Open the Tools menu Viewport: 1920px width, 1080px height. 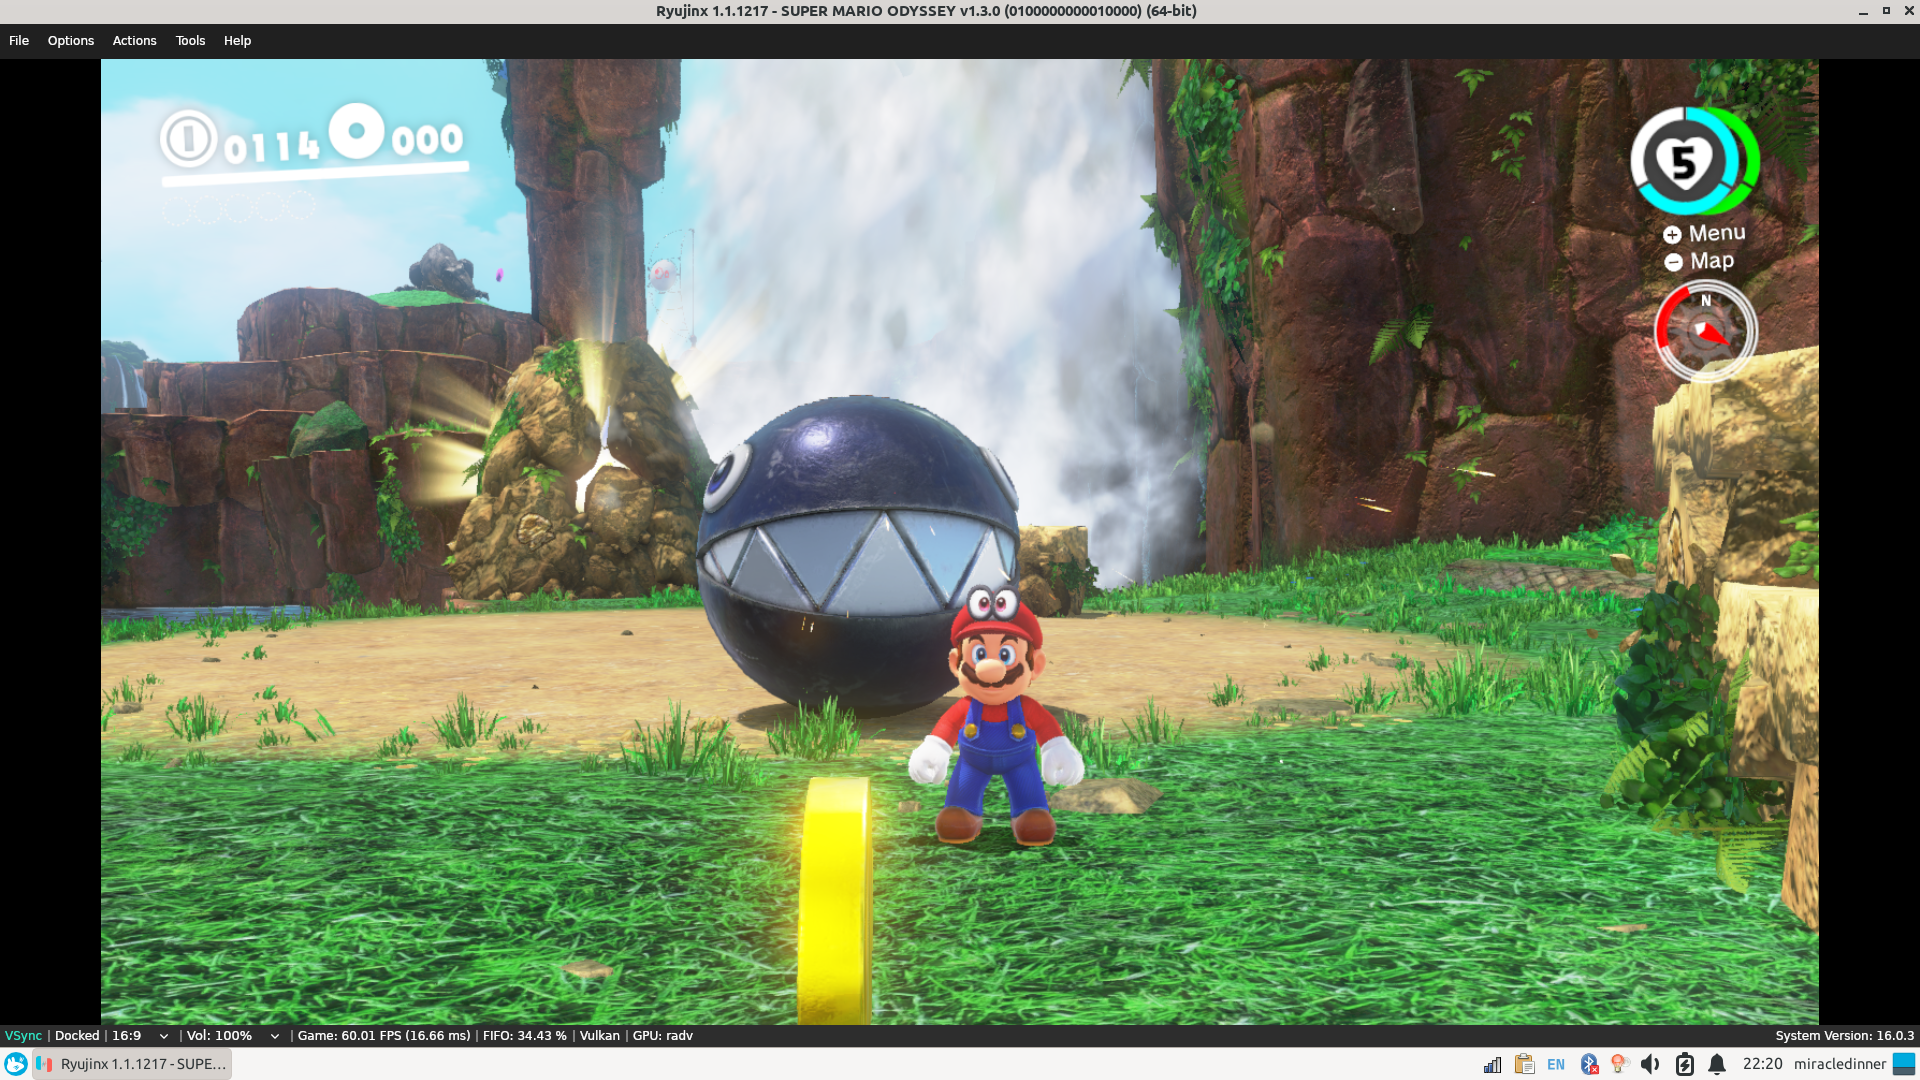[190, 41]
